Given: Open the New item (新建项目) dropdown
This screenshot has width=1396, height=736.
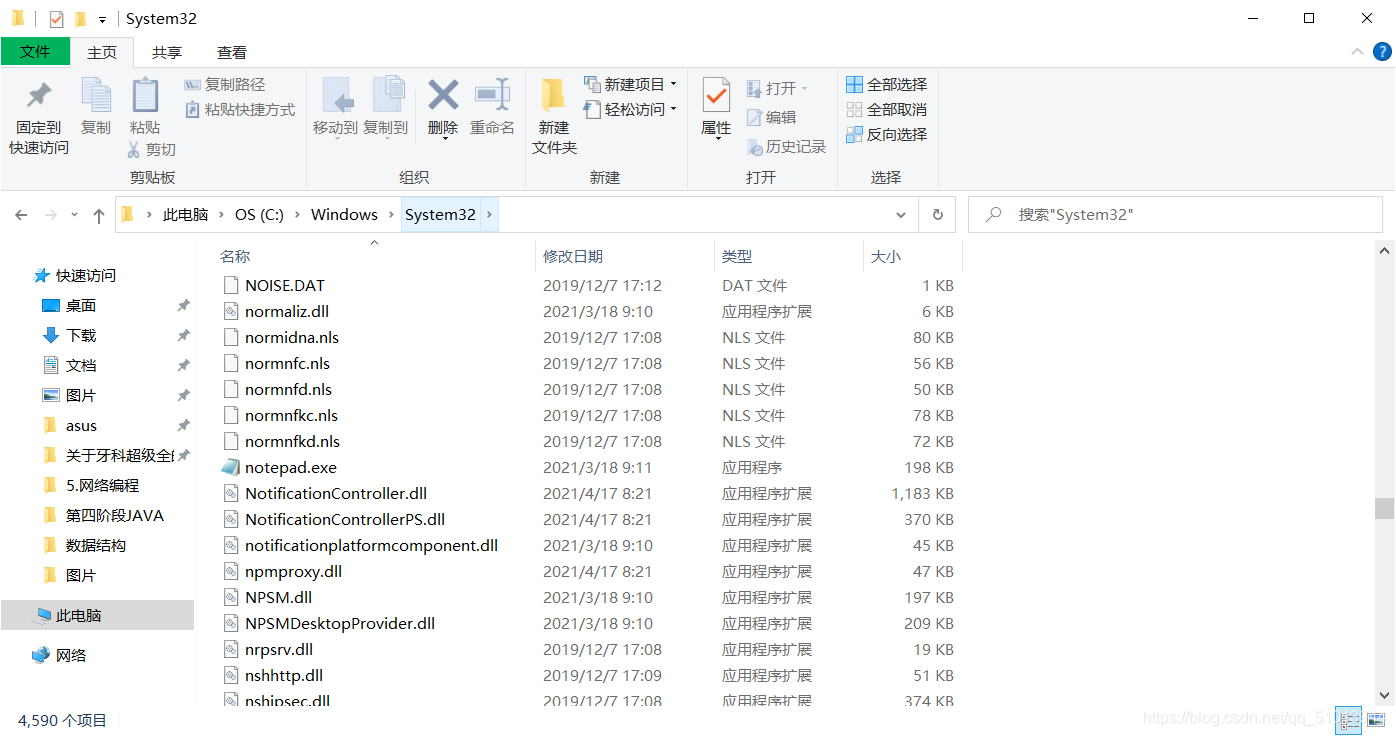Looking at the screenshot, I should [x=631, y=84].
